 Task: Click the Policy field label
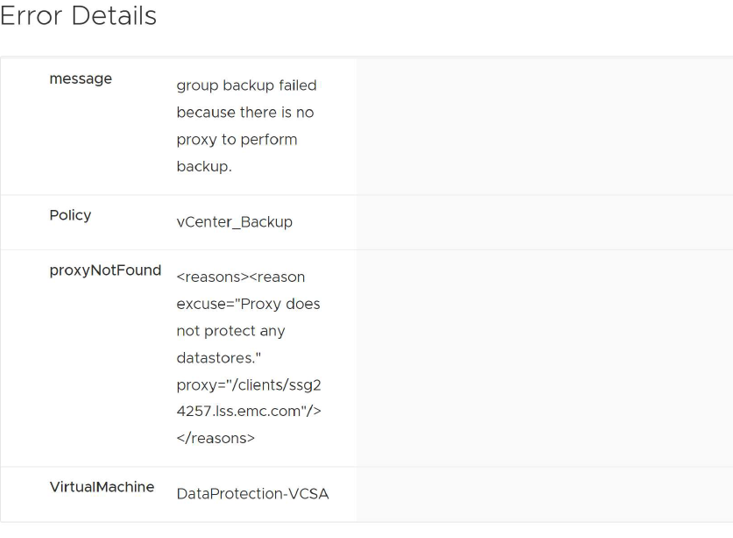coord(70,215)
